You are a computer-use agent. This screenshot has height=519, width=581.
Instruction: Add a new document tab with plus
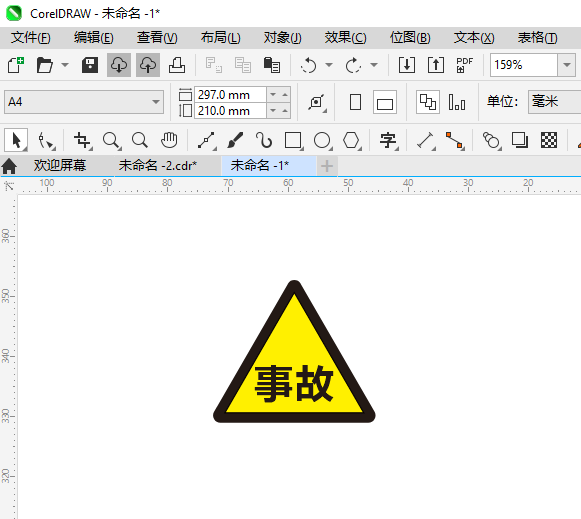[327, 166]
